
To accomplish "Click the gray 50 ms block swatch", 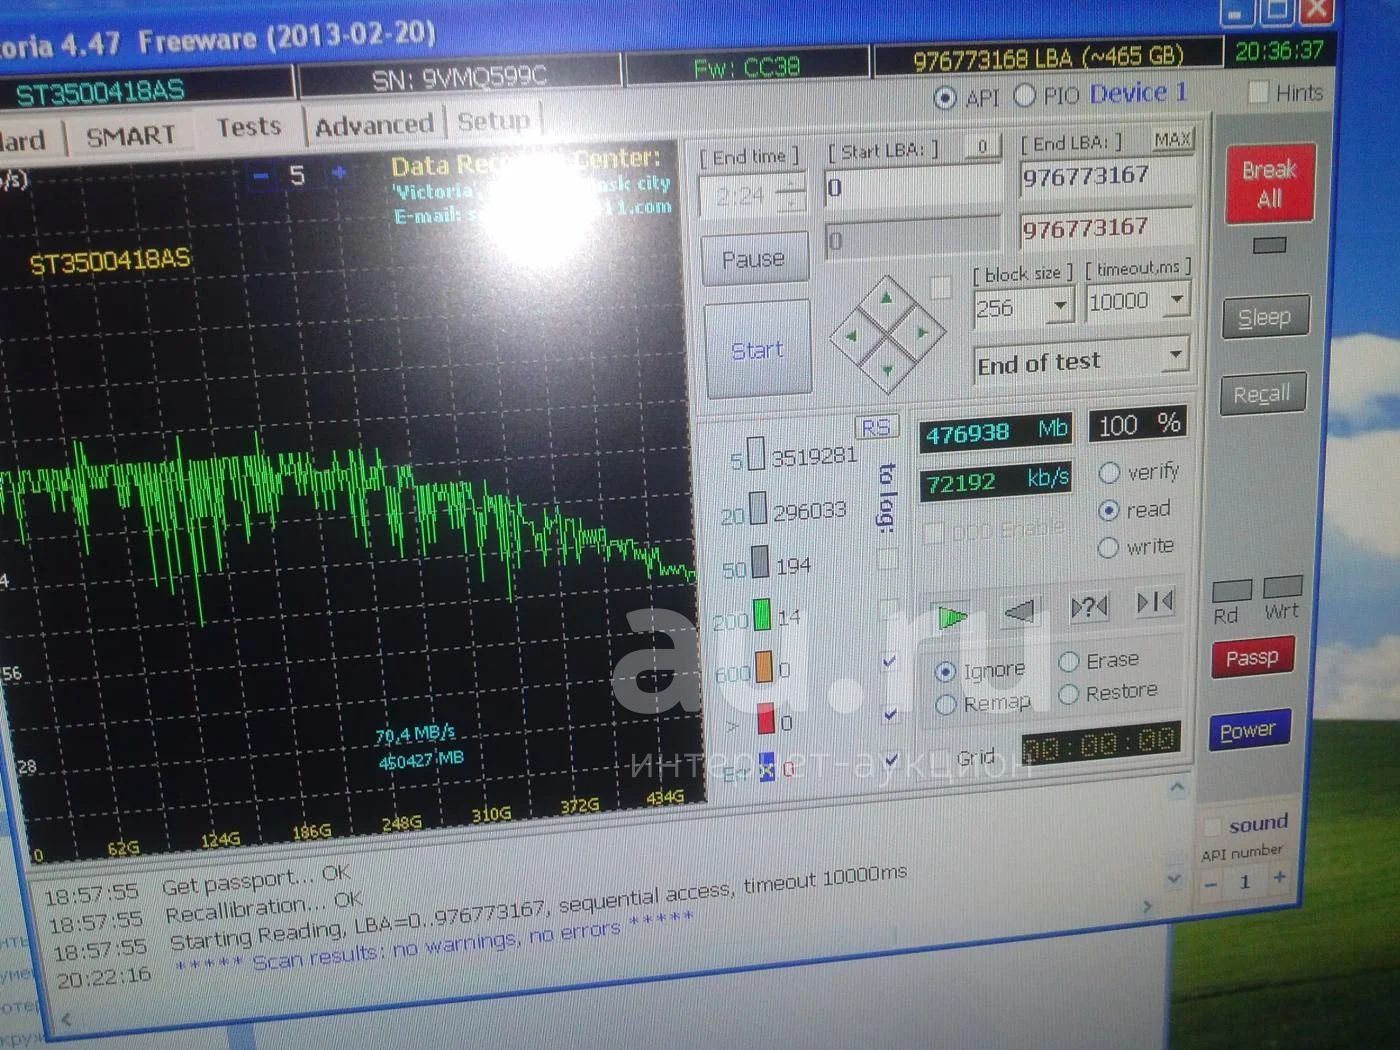I will pyautogui.click(x=760, y=561).
